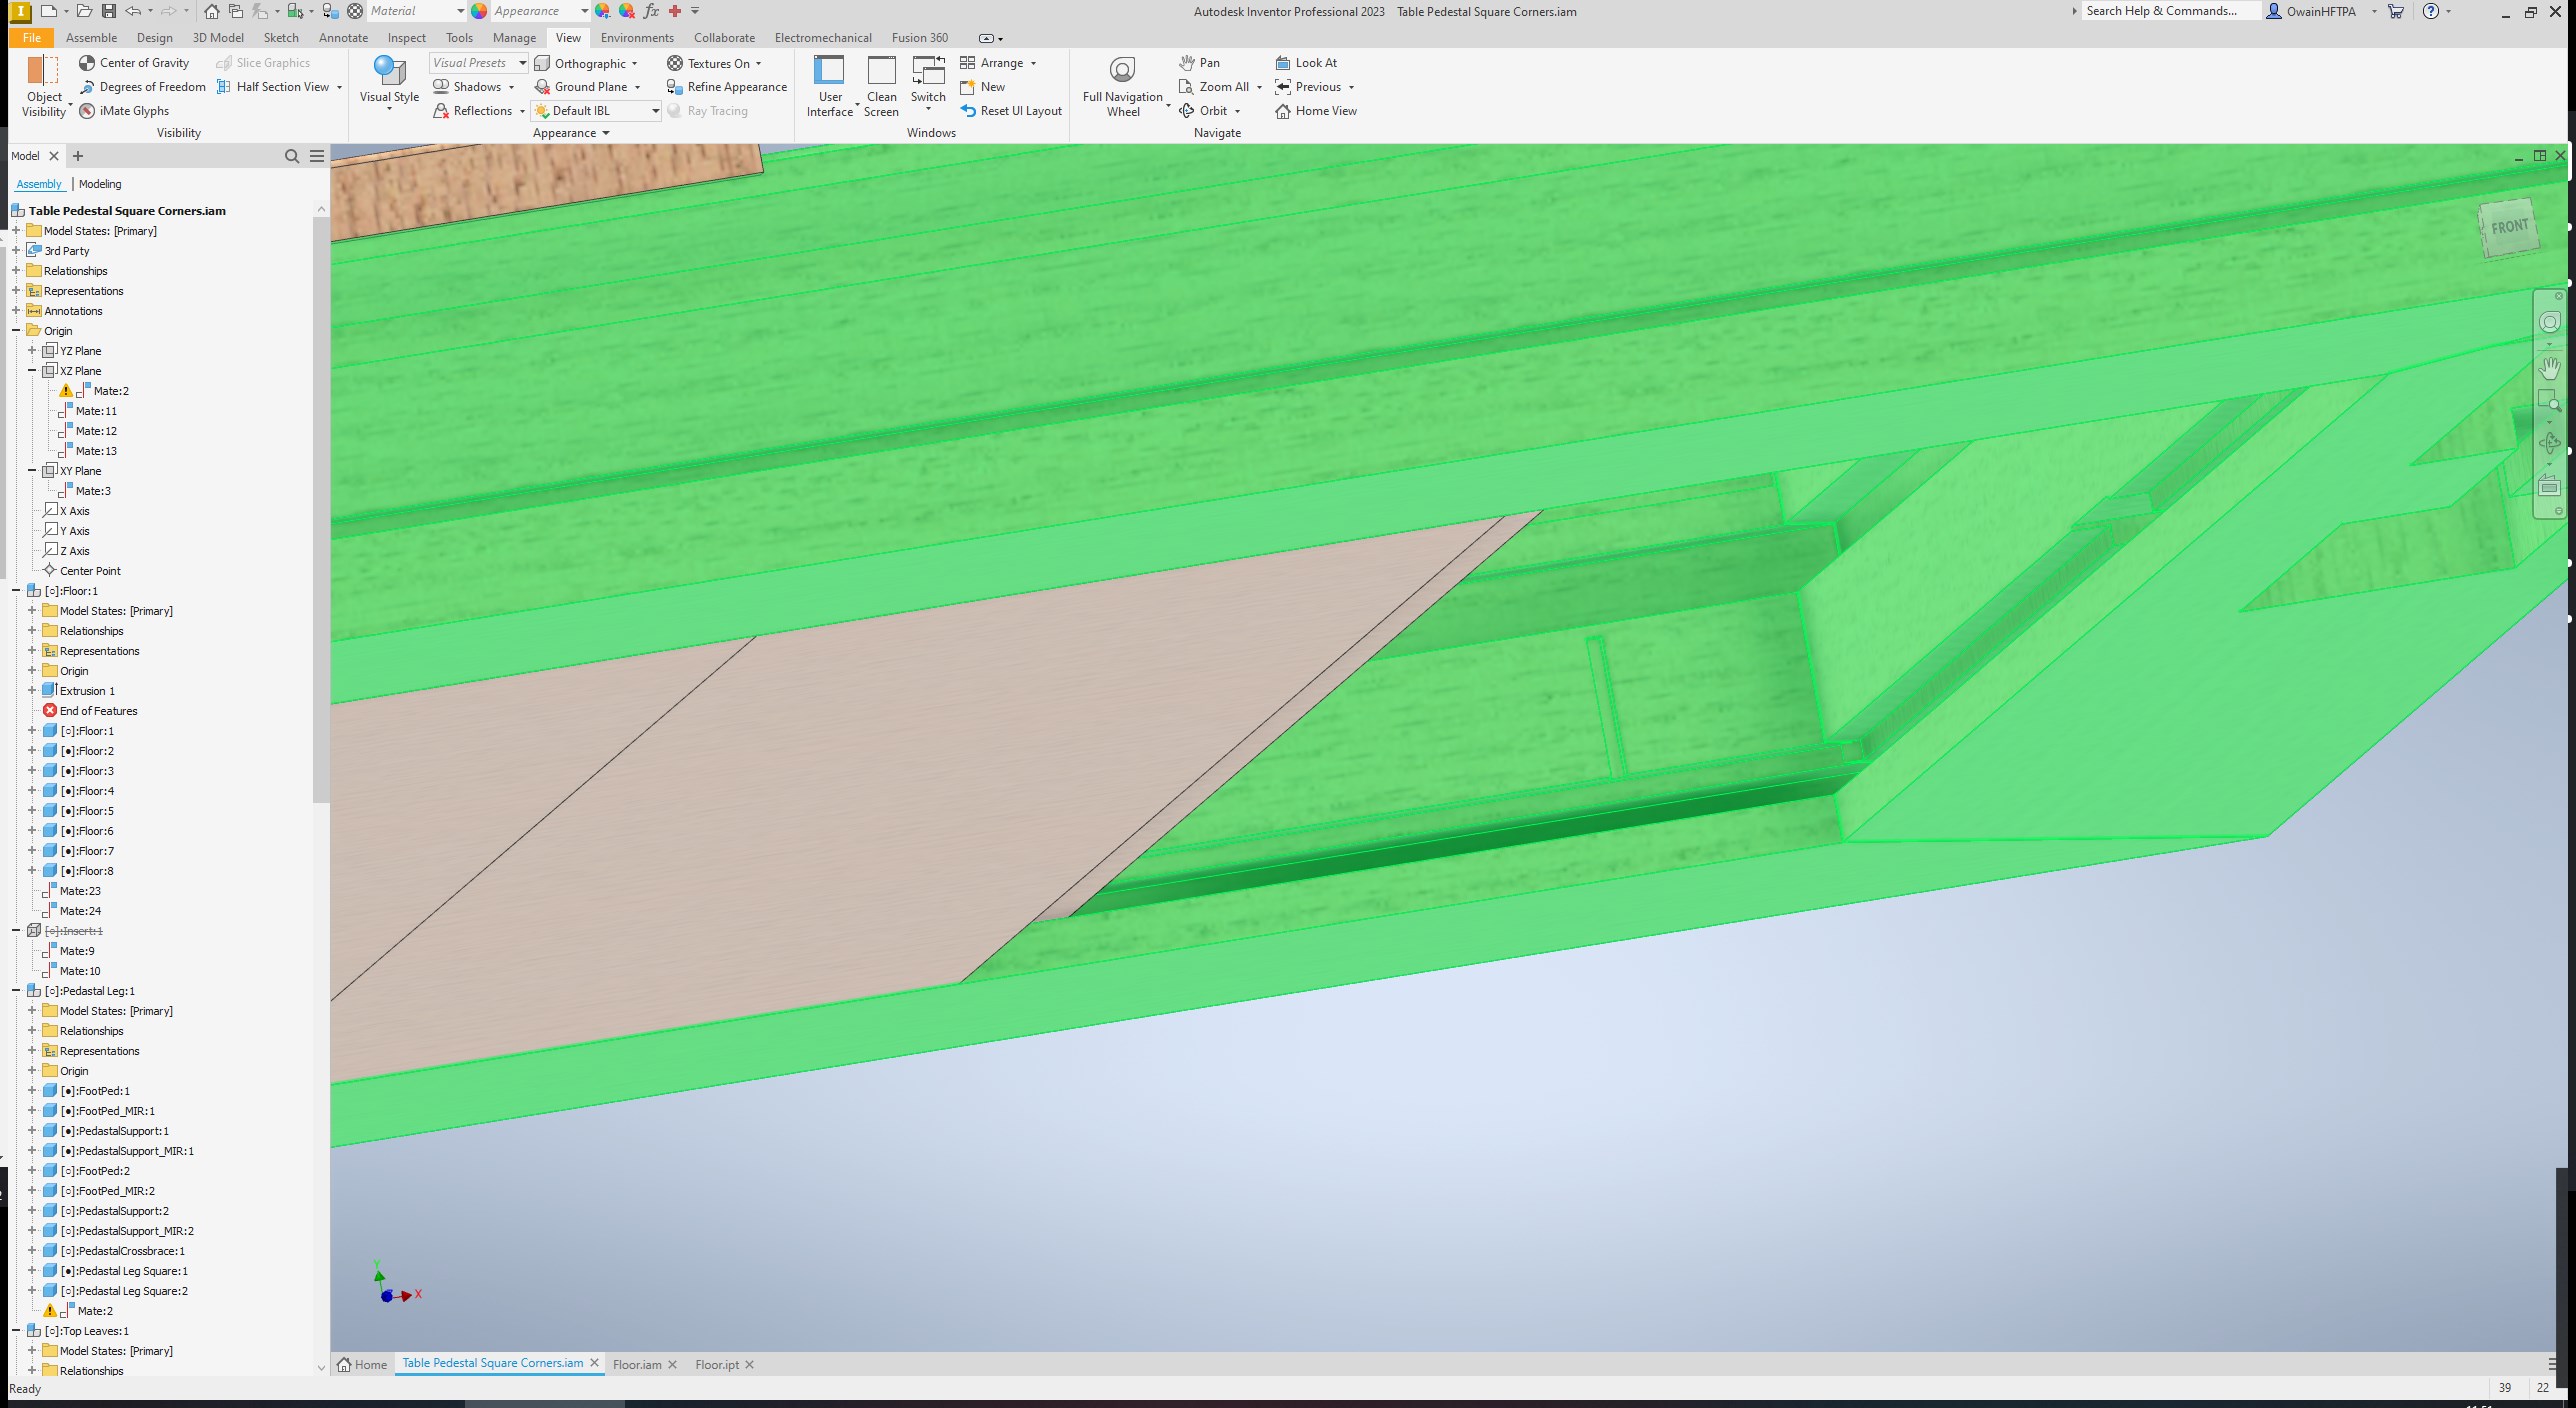The height and width of the screenshot is (1408, 2576).
Task: Click the FRONT face of ViewCube
Action: coord(2508,229)
